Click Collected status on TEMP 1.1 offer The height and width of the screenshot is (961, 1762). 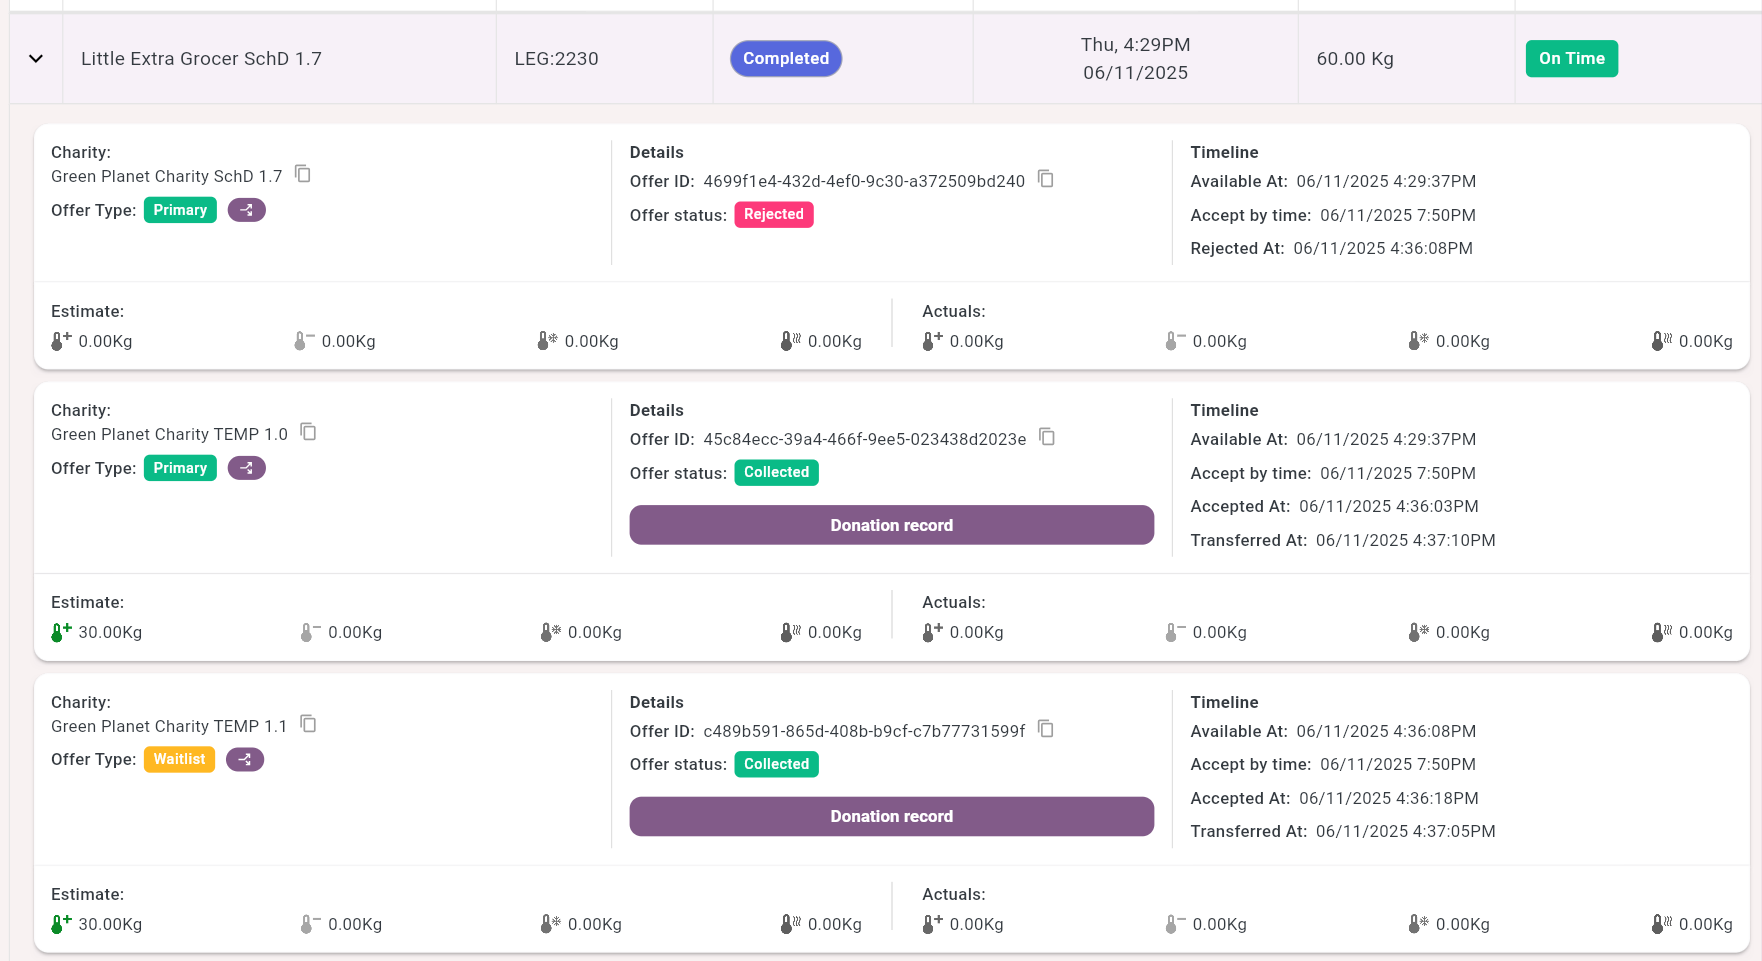click(x=776, y=764)
